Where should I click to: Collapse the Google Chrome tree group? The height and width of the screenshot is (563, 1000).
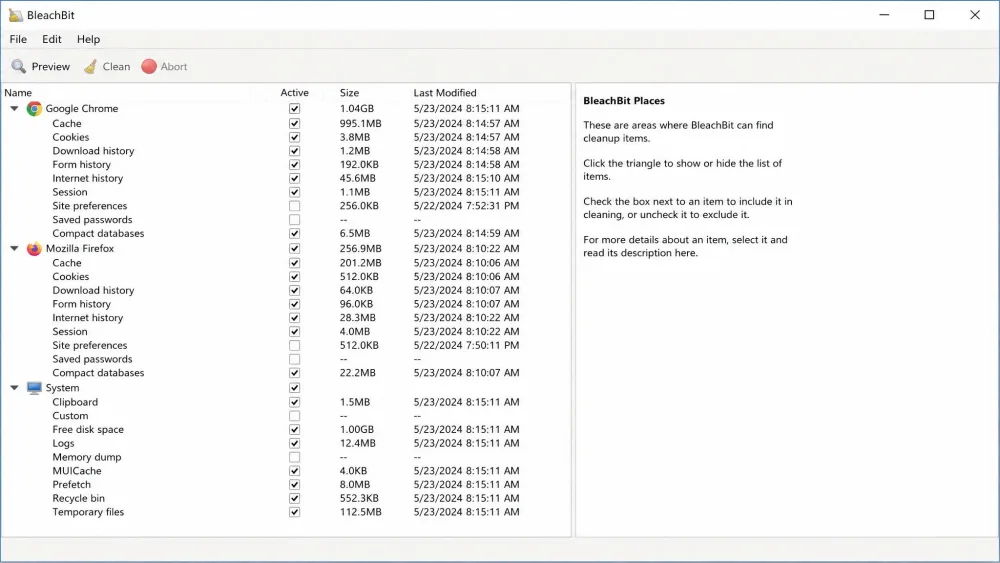click(x=14, y=108)
